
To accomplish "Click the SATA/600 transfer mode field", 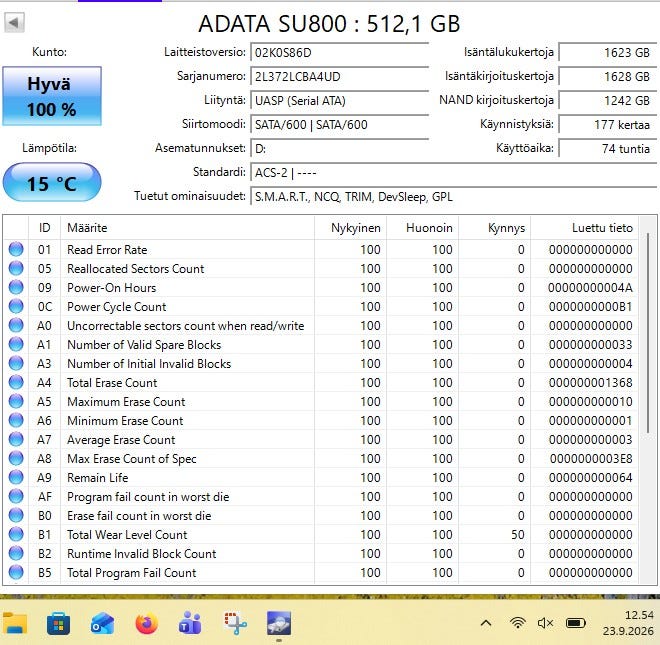I will [x=339, y=125].
